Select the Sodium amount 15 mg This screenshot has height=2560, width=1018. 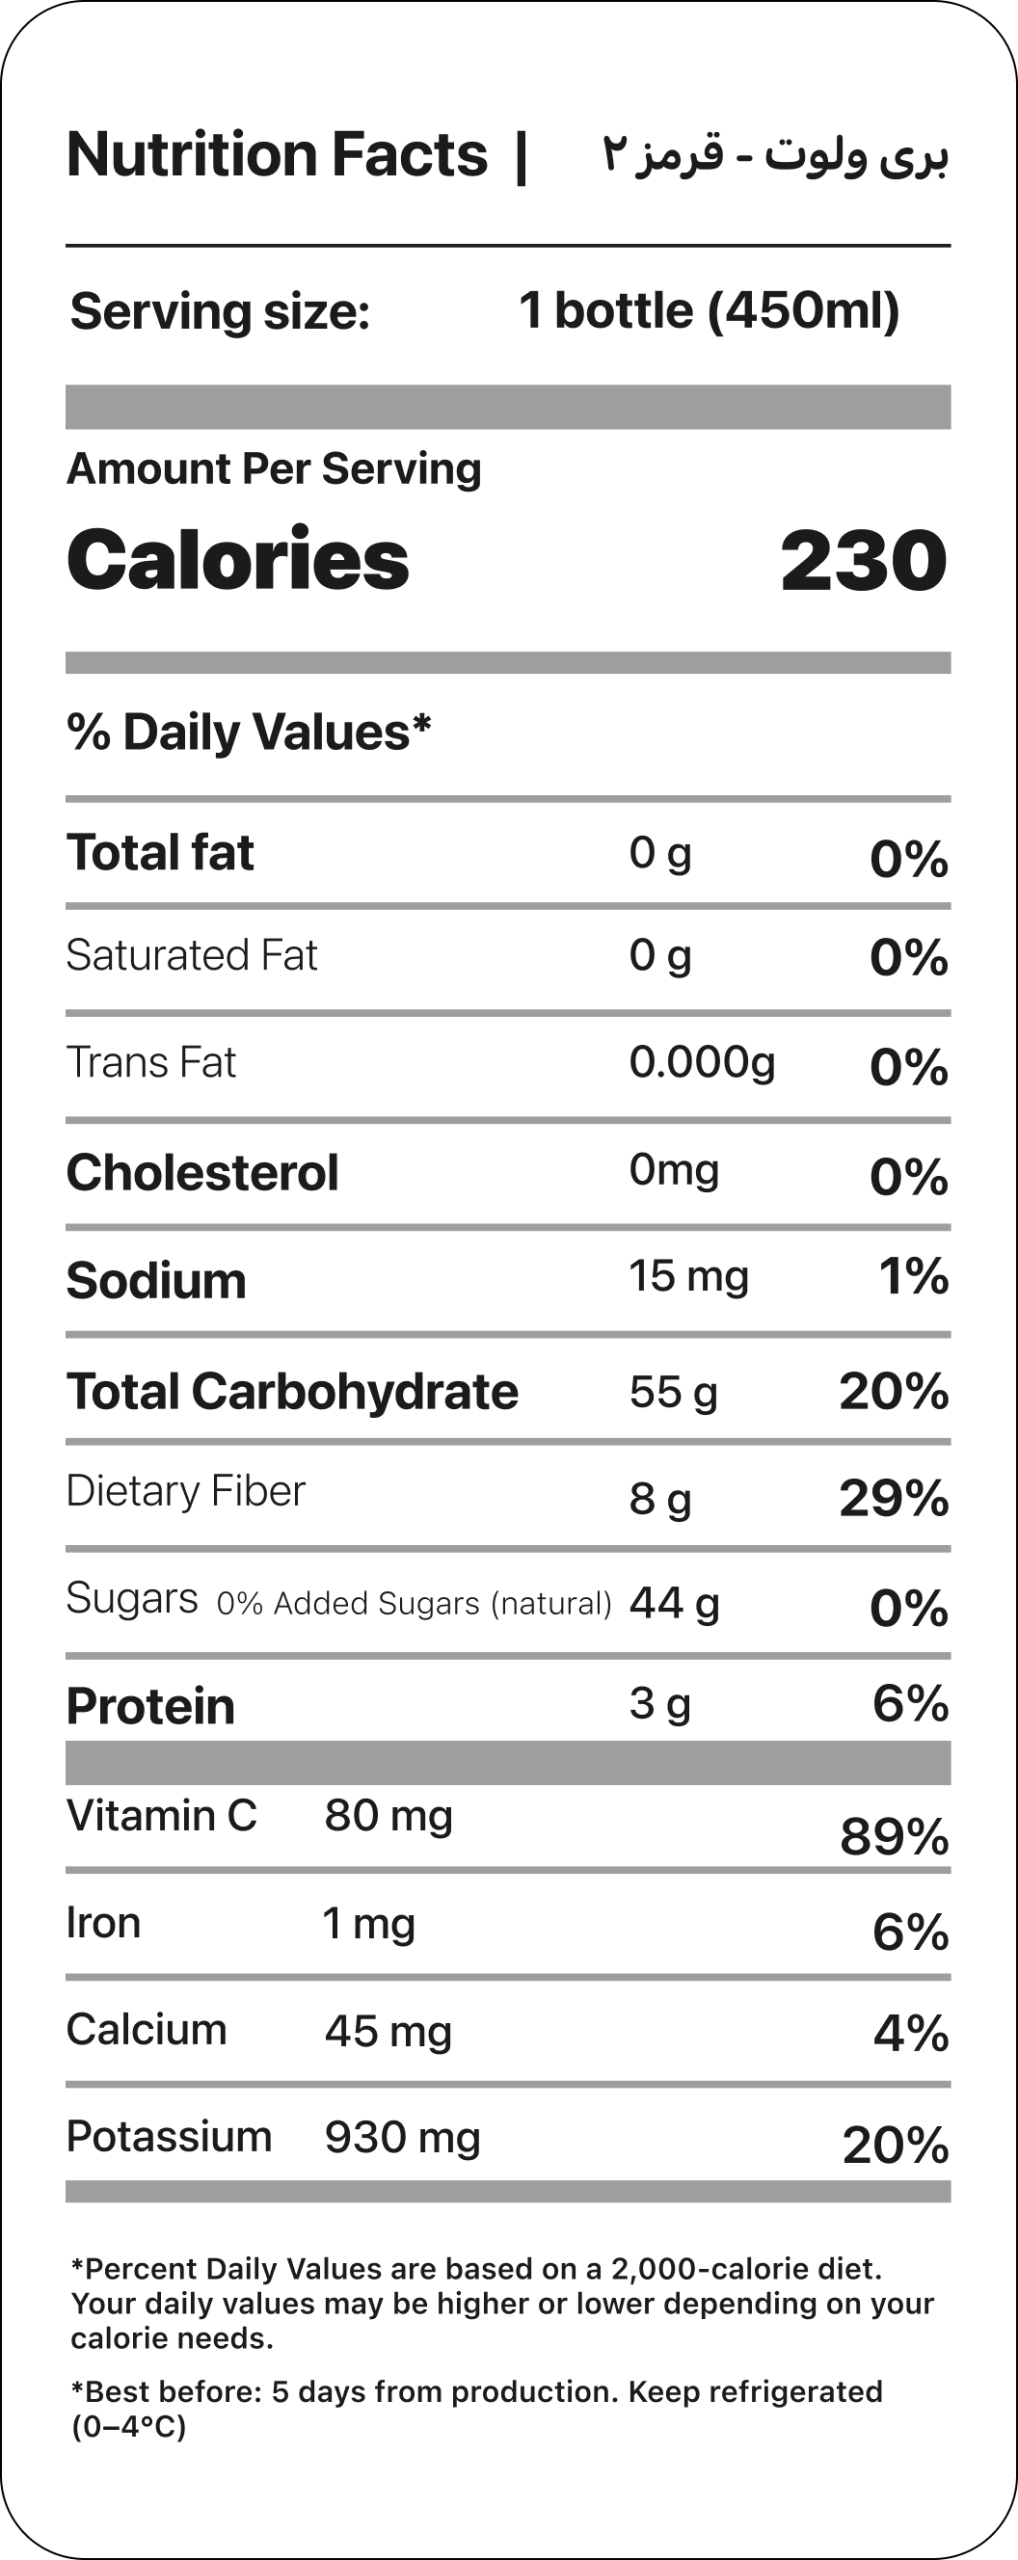point(688,1277)
